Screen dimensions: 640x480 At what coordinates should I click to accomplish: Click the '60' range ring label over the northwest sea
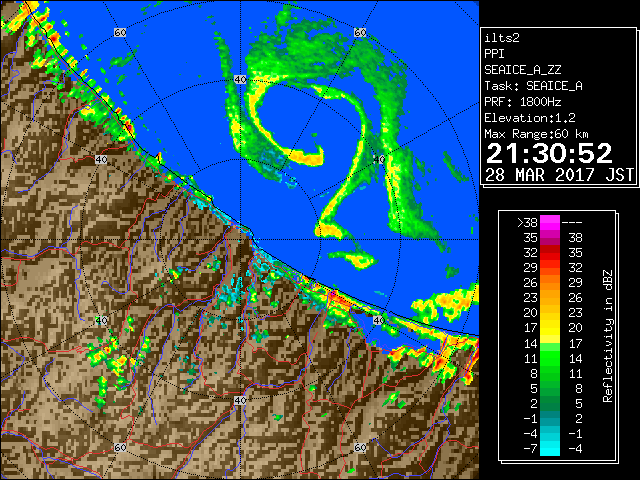point(120,32)
